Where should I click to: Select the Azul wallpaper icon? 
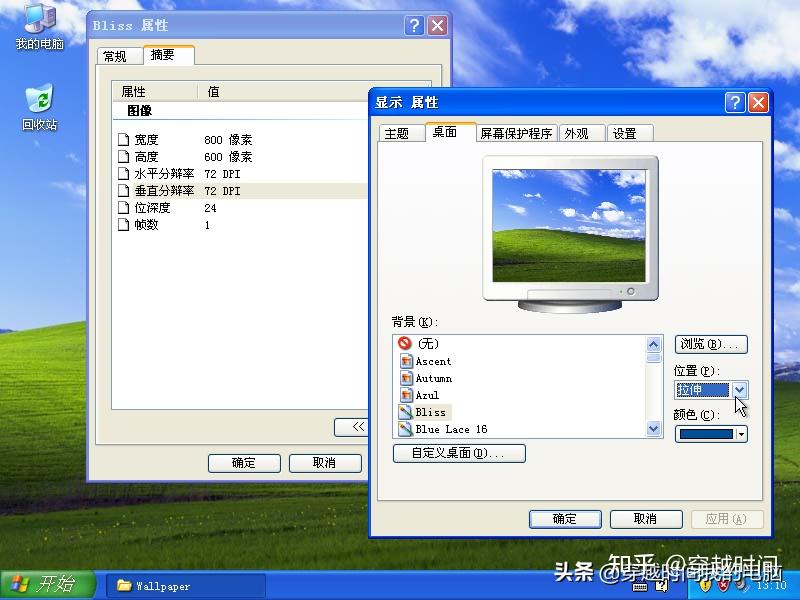pos(406,395)
